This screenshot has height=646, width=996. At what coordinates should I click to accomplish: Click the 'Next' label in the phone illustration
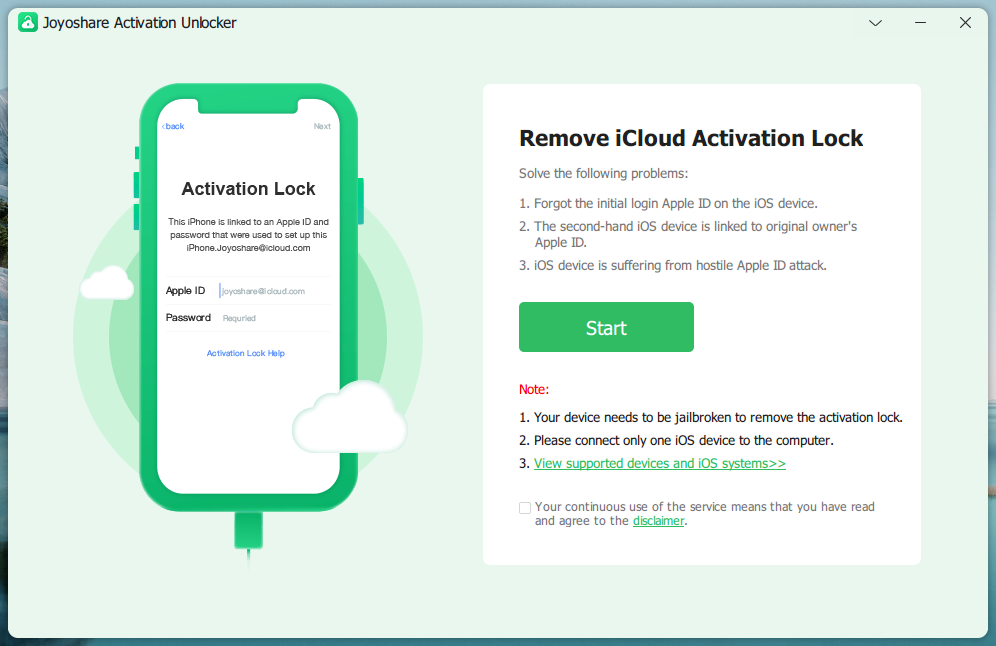click(322, 126)
